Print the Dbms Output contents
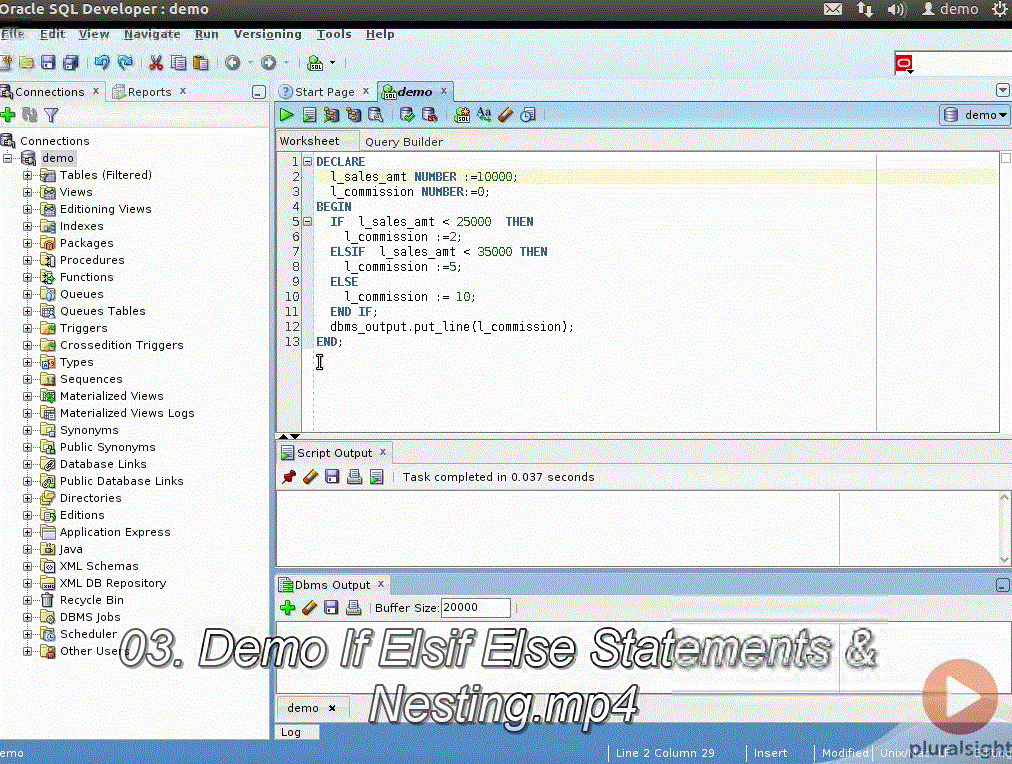Viewport: 1012px width, 764px height. 354,607
